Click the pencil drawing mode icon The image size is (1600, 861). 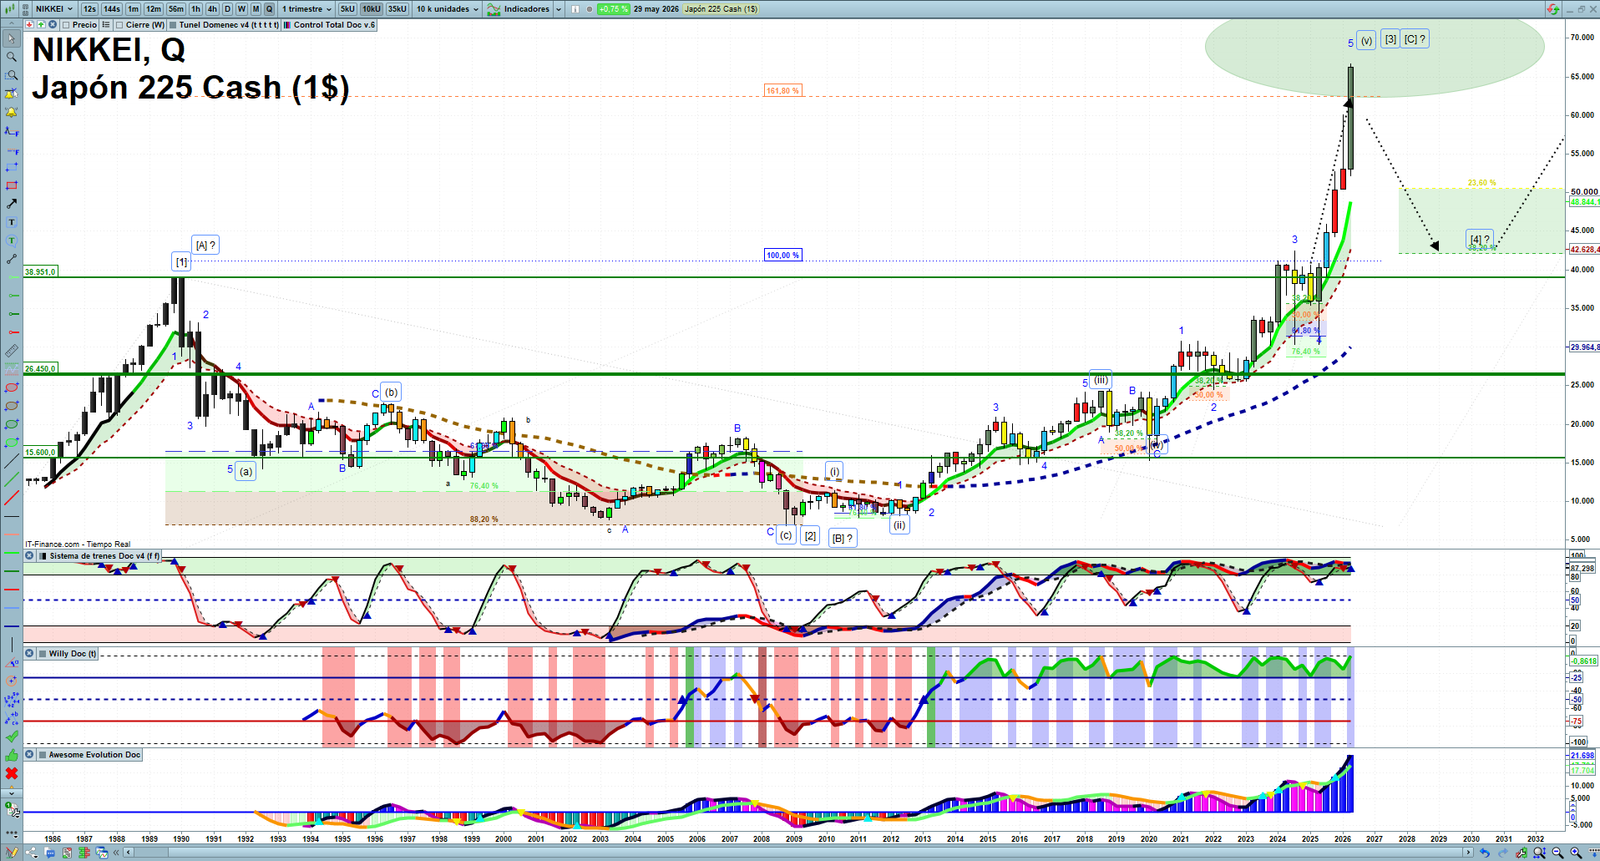[11, 852]
